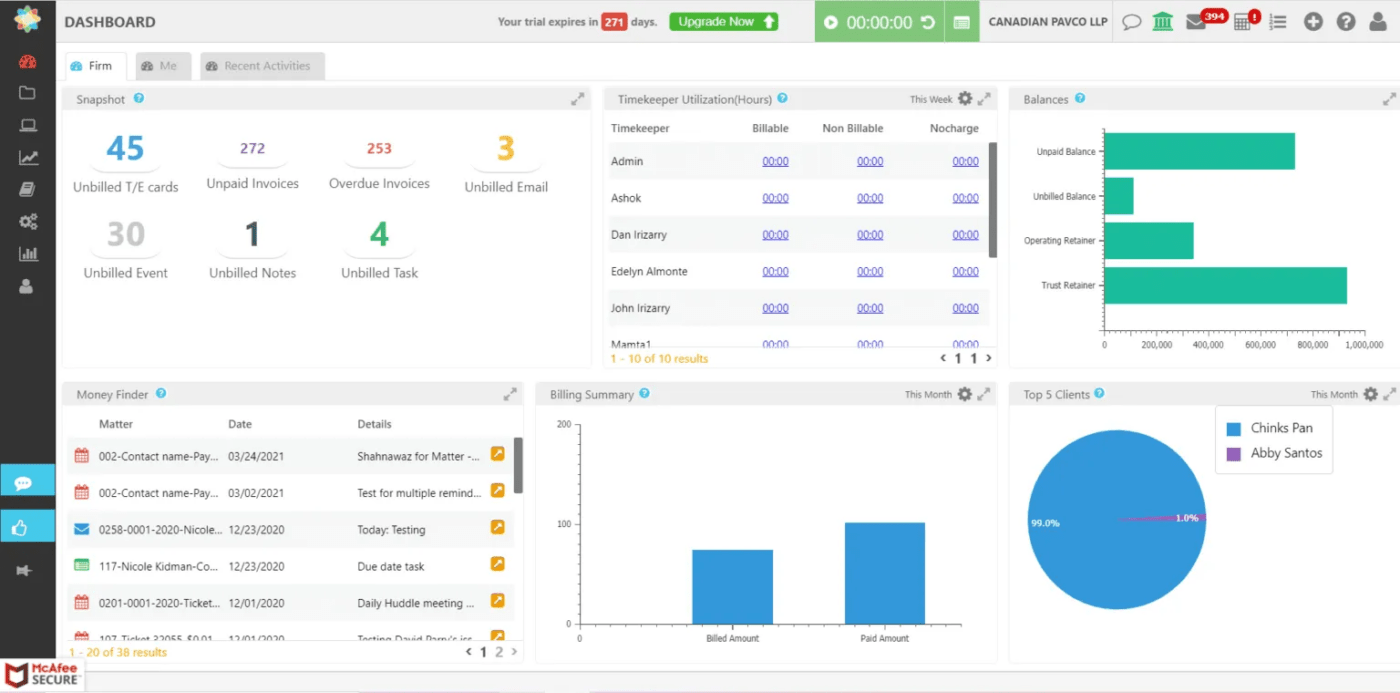Switch to the Me tab
The height and width of the screenshot is (693, 1400).
point(163,66)
